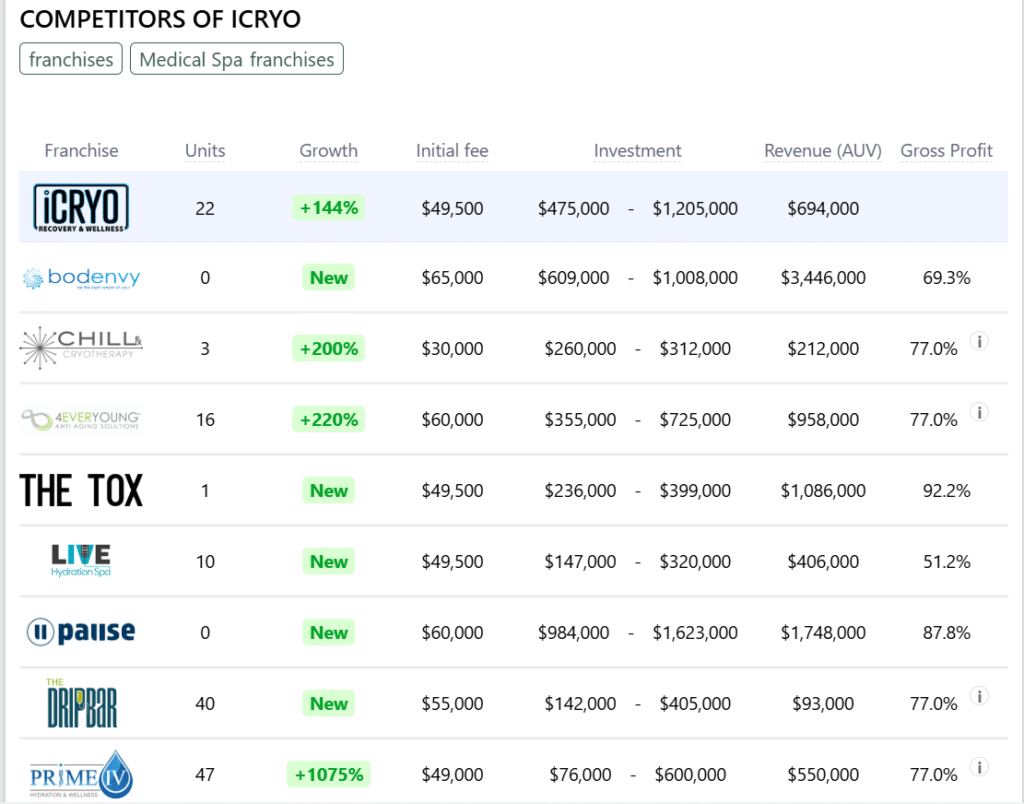This screenshot has height=804, width=1024.
Task: Sort by Gross Profit column header
Action: [x=946, y=151]
